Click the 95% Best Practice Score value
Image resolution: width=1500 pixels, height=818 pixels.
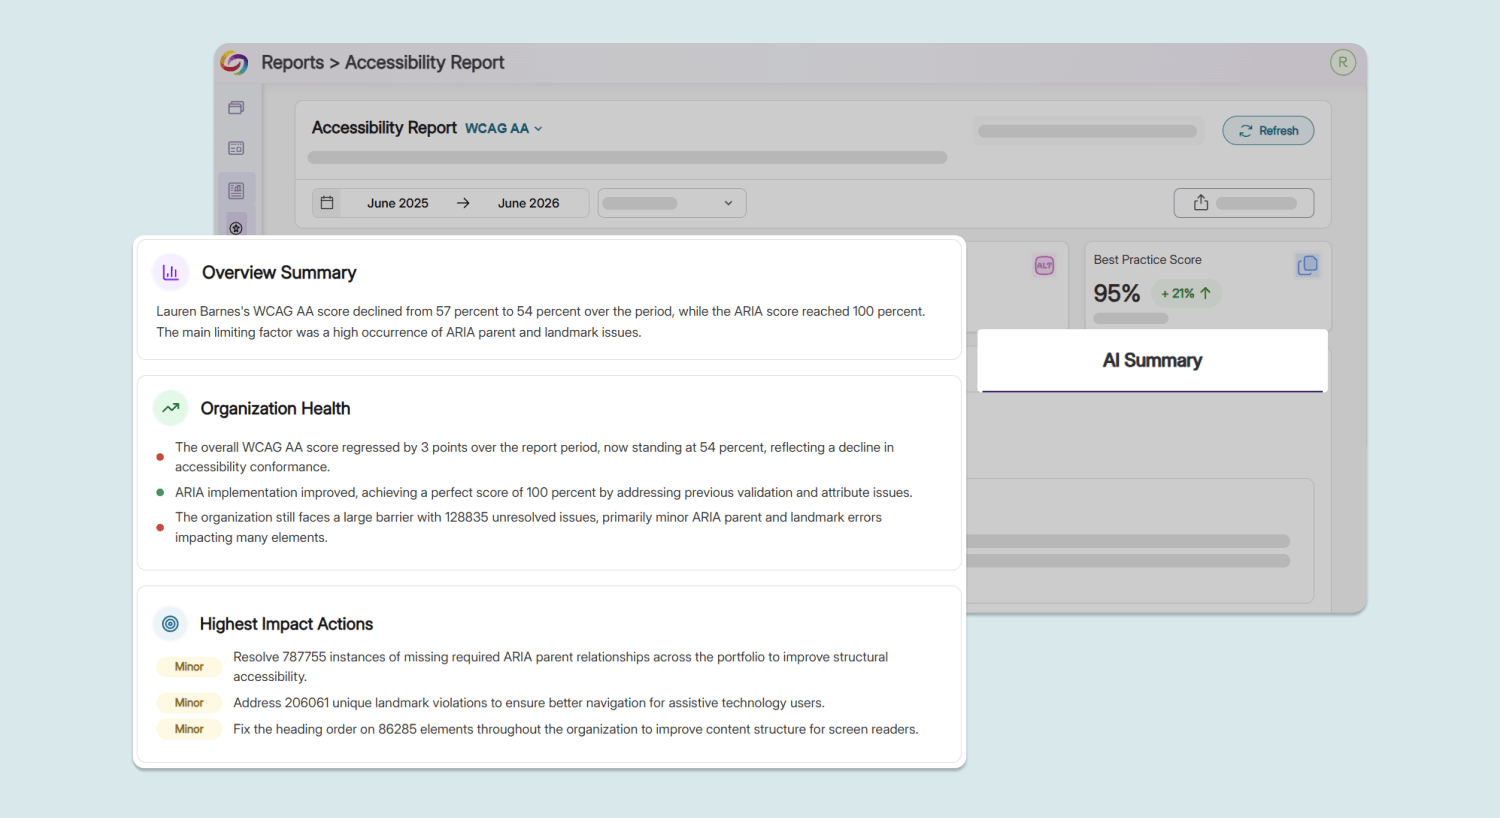tap(1117, 293)
